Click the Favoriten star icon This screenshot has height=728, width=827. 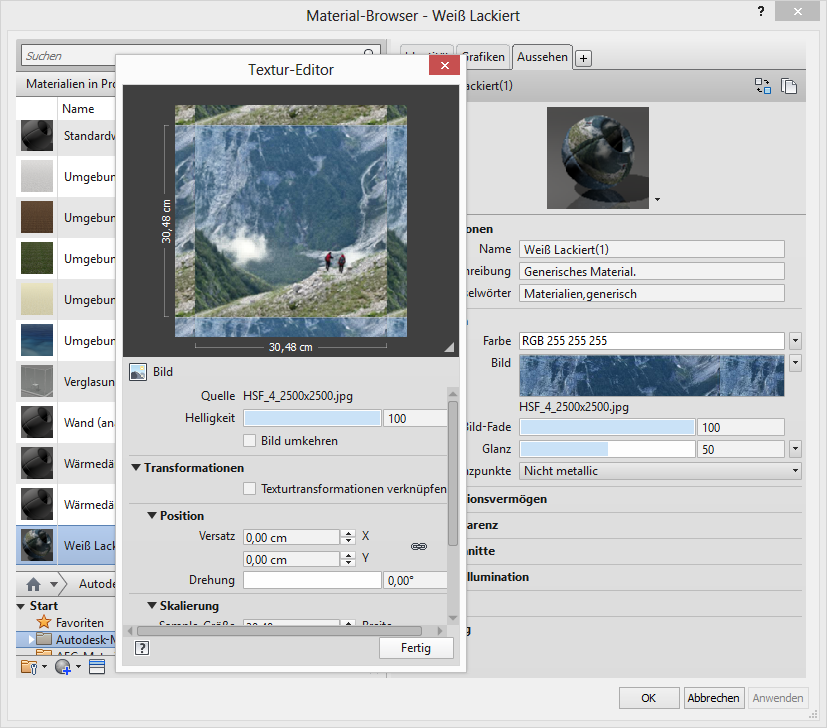[x=44, y=622]
